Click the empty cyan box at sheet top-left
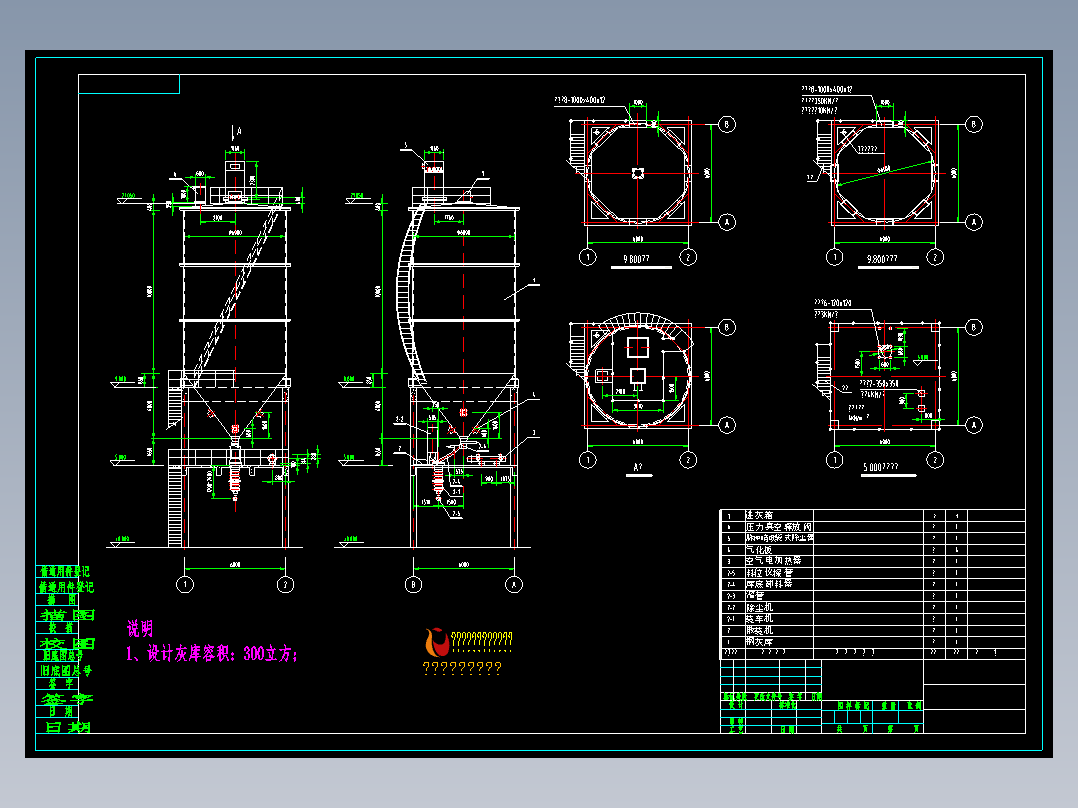 pyautogui.click(x=129, y=84)
